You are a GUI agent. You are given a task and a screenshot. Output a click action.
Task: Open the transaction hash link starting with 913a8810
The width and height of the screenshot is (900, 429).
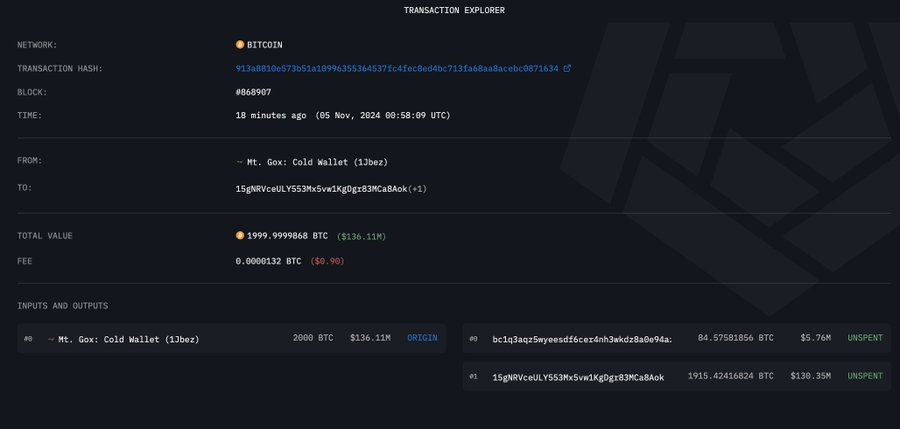pos(397,69)
